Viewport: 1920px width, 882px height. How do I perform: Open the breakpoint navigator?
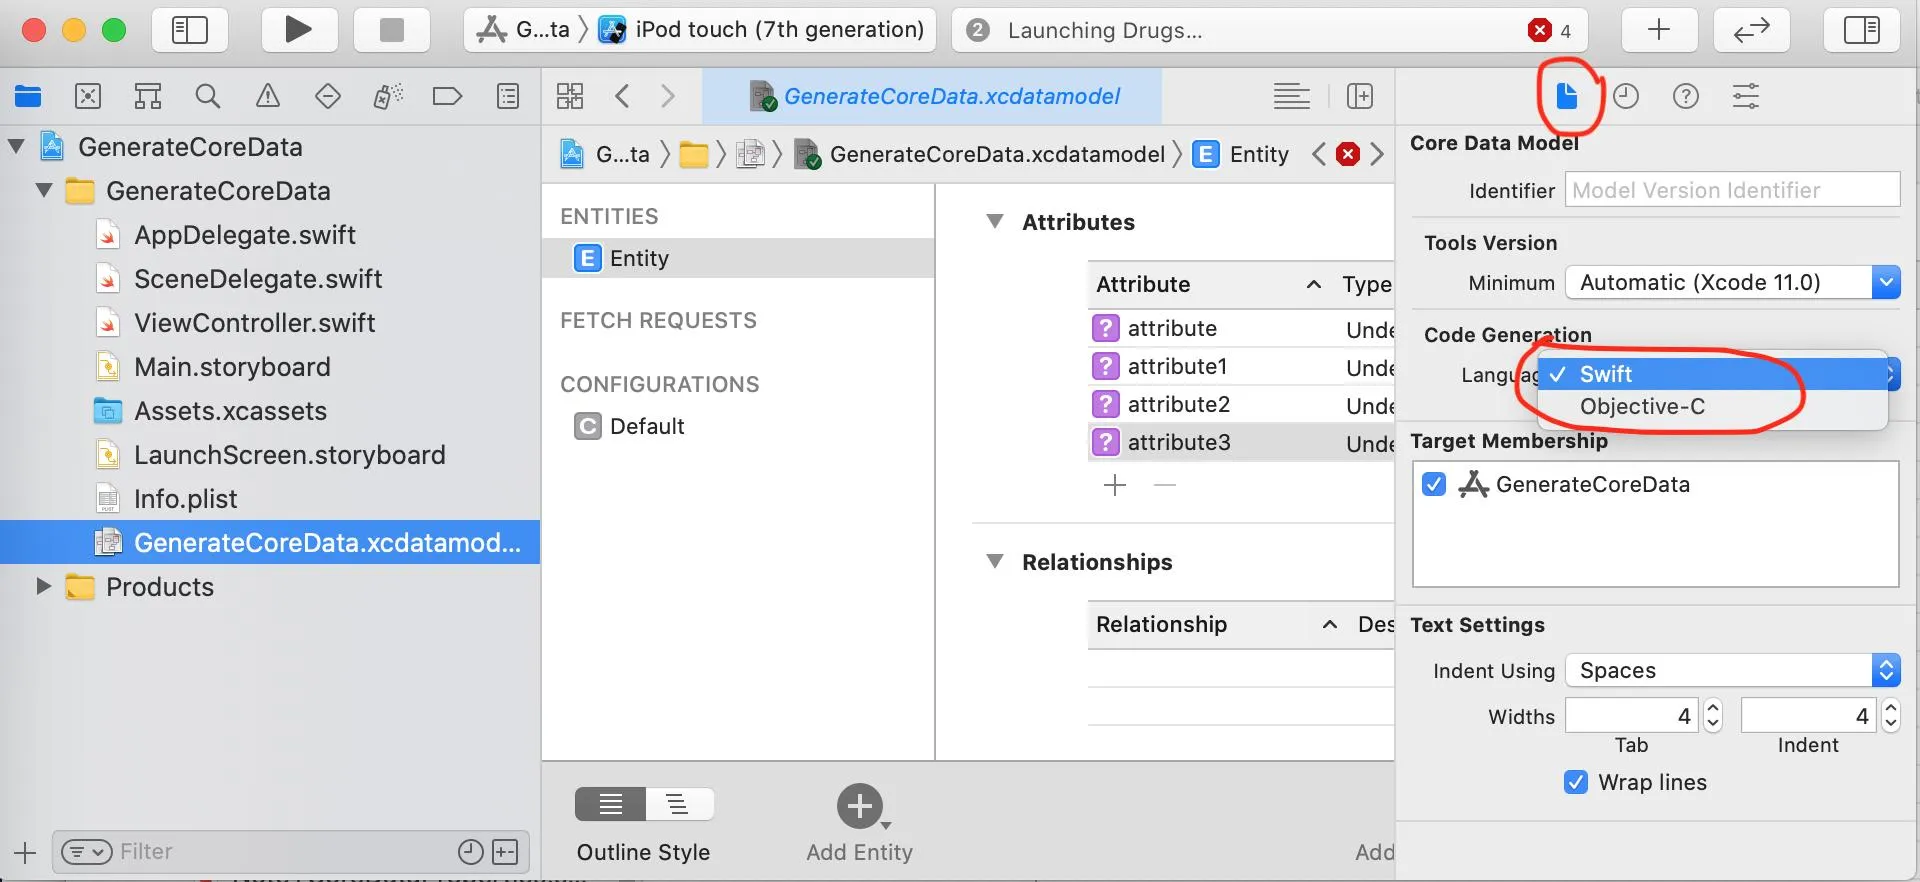point(447,96)
